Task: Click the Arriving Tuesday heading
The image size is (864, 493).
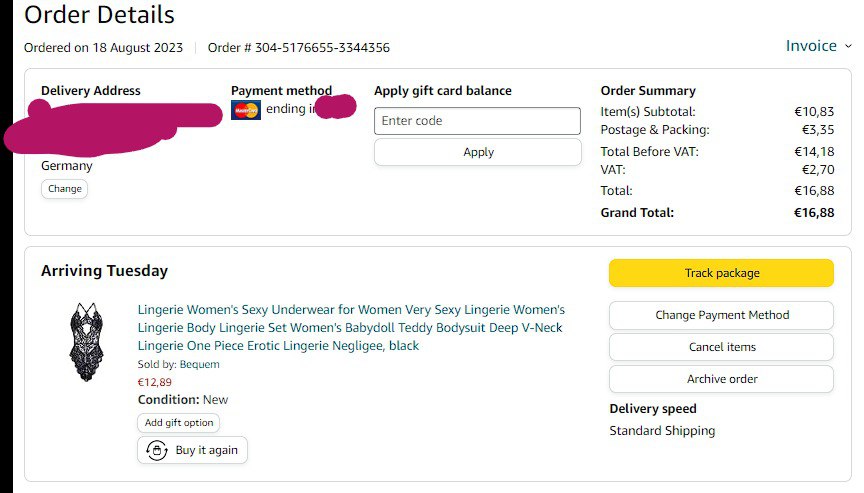Action: [104, 271]
